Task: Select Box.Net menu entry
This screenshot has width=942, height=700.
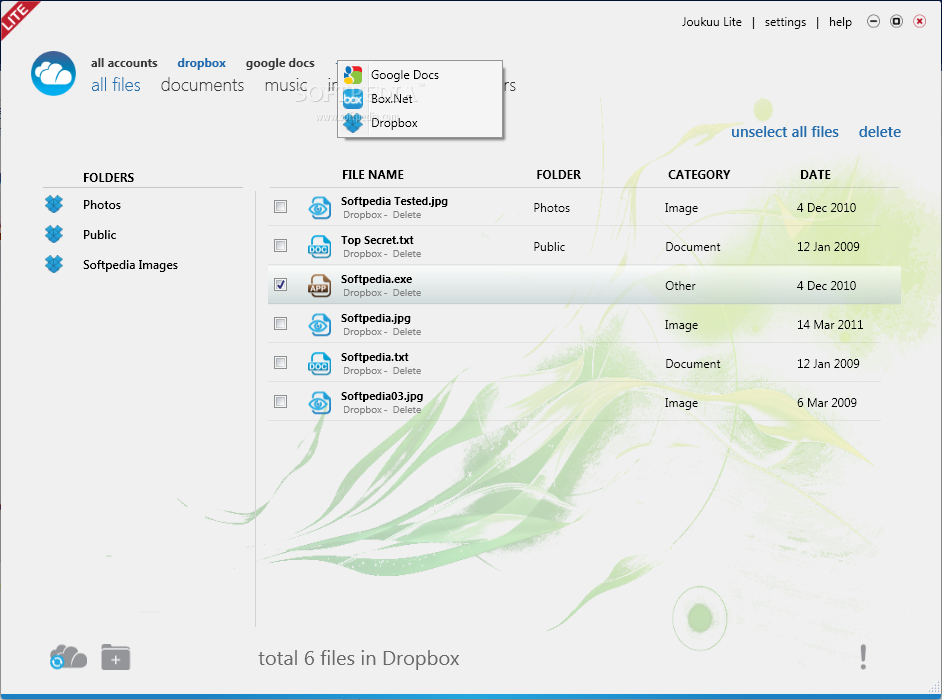Action: [420, 99]
